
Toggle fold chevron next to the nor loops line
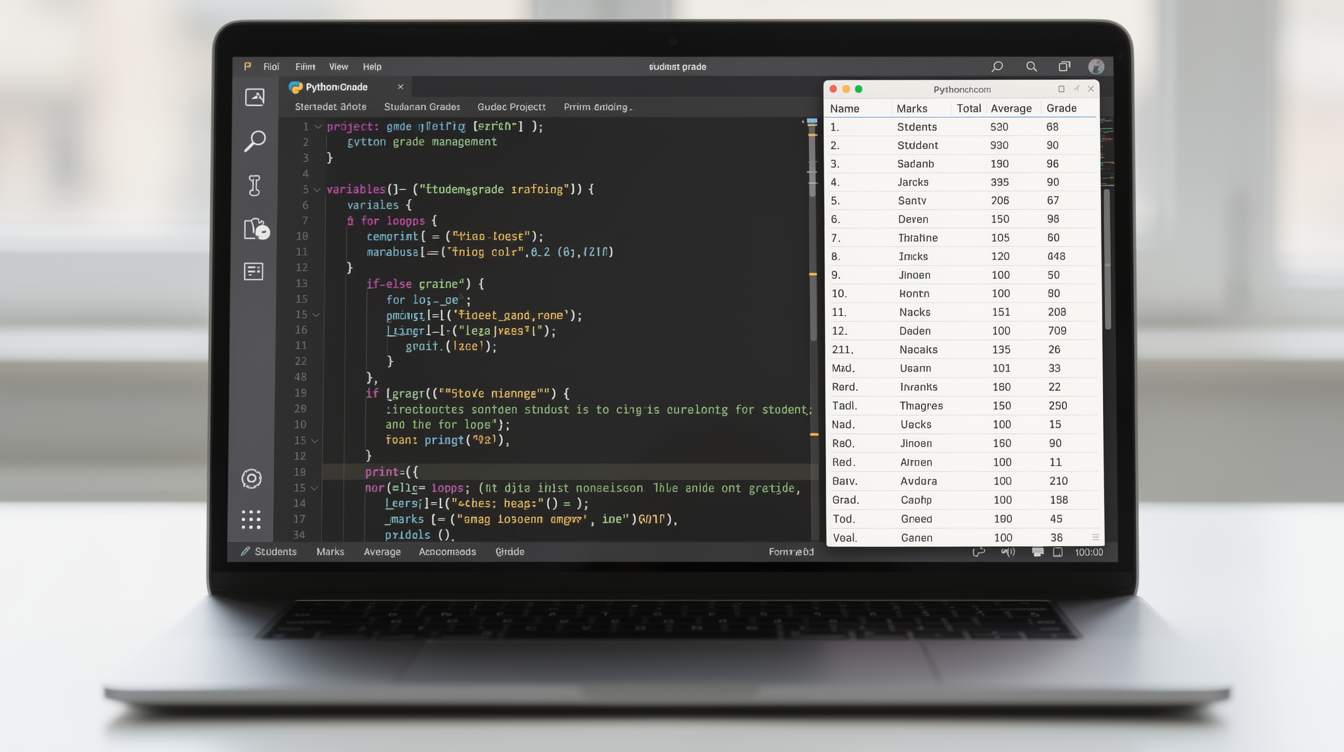click(316, 488)
